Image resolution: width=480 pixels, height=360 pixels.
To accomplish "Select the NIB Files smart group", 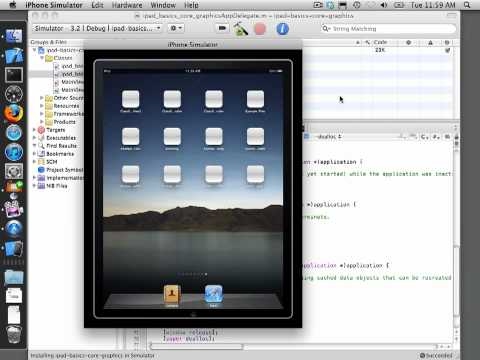I will (x=57, y=186).
